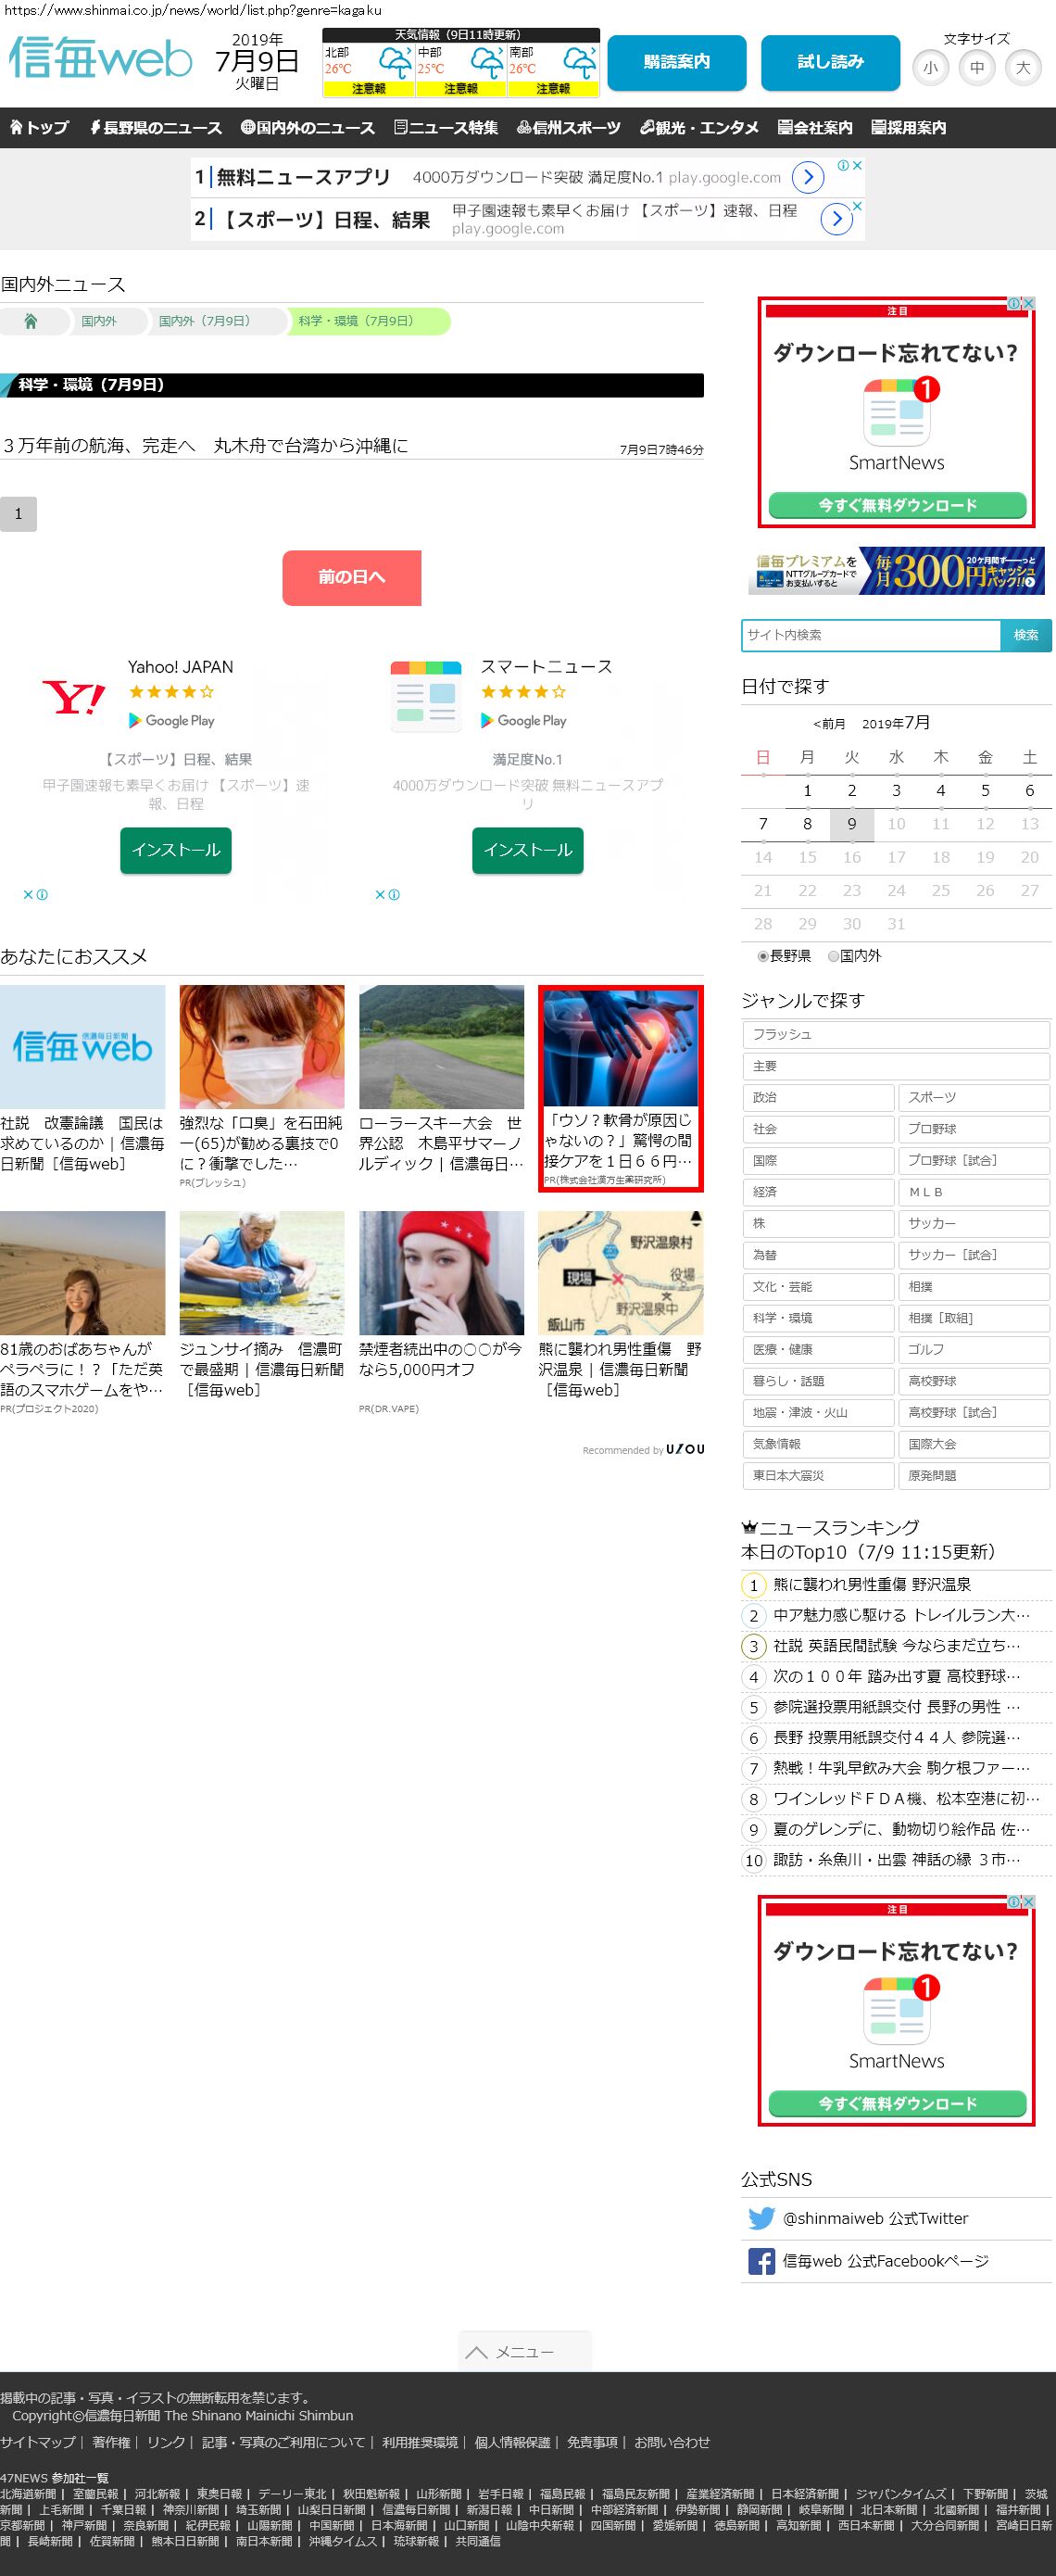Open the official Twitter icon link
Screen dimensions: 1056x2576
[x=761, y=2218]
